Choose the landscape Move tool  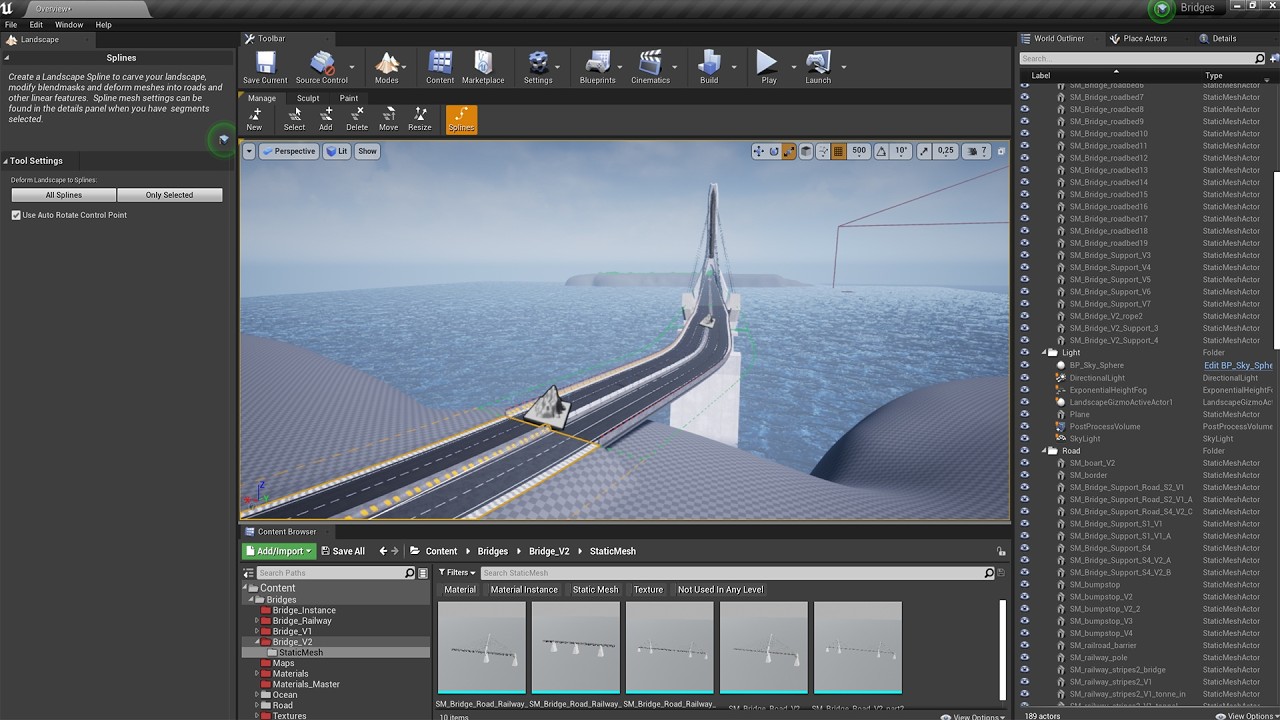(x=388, y=119)
